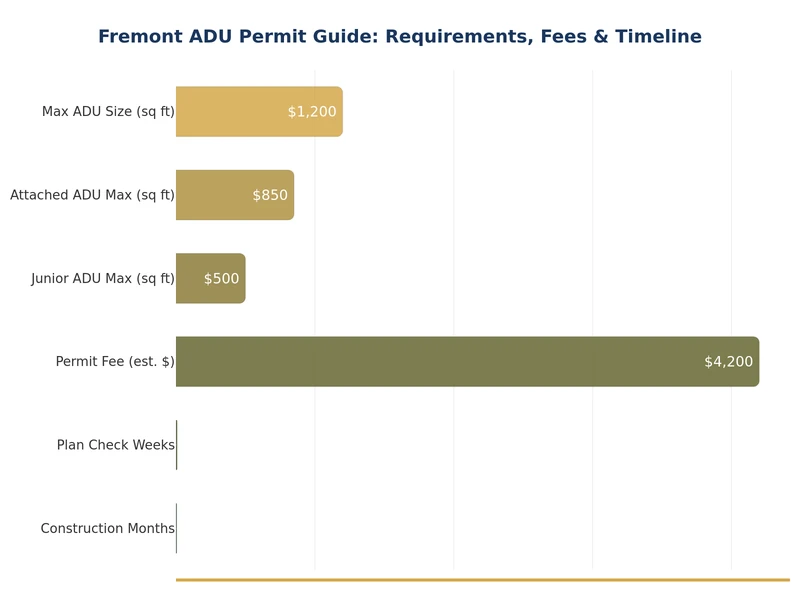Click the Permit Fee axis label
800x600 pixels.
(115, 362)
